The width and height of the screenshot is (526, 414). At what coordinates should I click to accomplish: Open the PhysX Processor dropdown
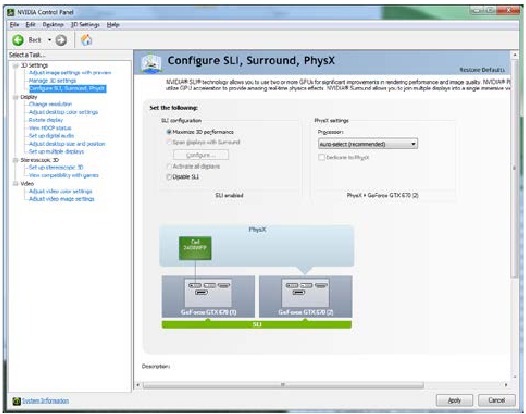[368, 144]
